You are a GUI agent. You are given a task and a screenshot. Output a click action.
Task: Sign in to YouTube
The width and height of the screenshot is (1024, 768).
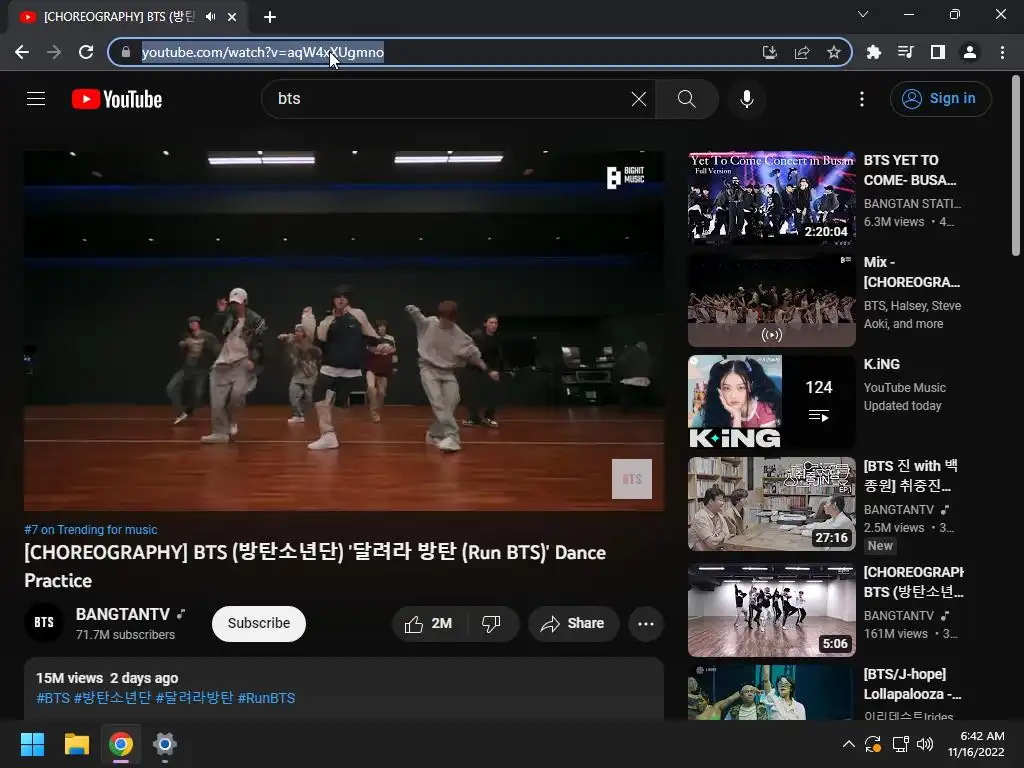coord(940,99)
